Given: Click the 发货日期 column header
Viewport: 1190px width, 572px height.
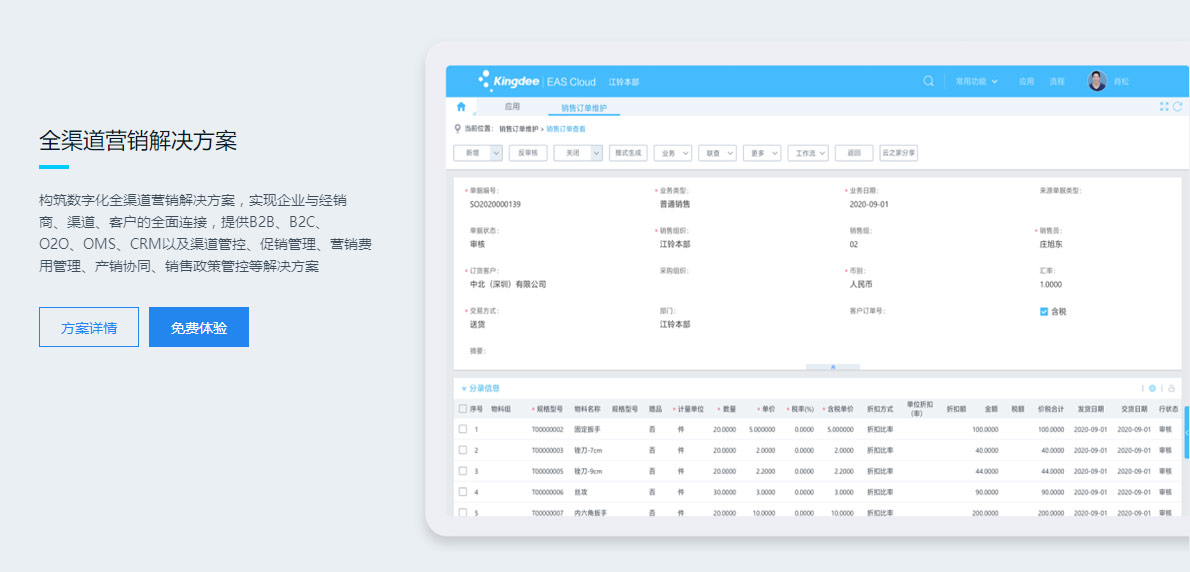Looking at the screenshot, I should pyautogui.click(x=1091, y=409).
